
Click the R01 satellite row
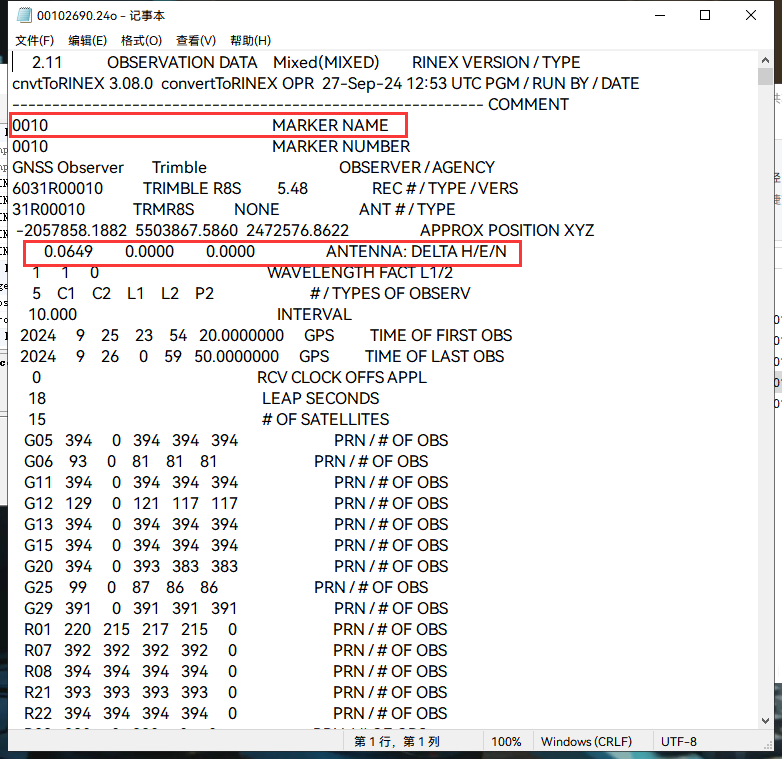pos(235,629)
